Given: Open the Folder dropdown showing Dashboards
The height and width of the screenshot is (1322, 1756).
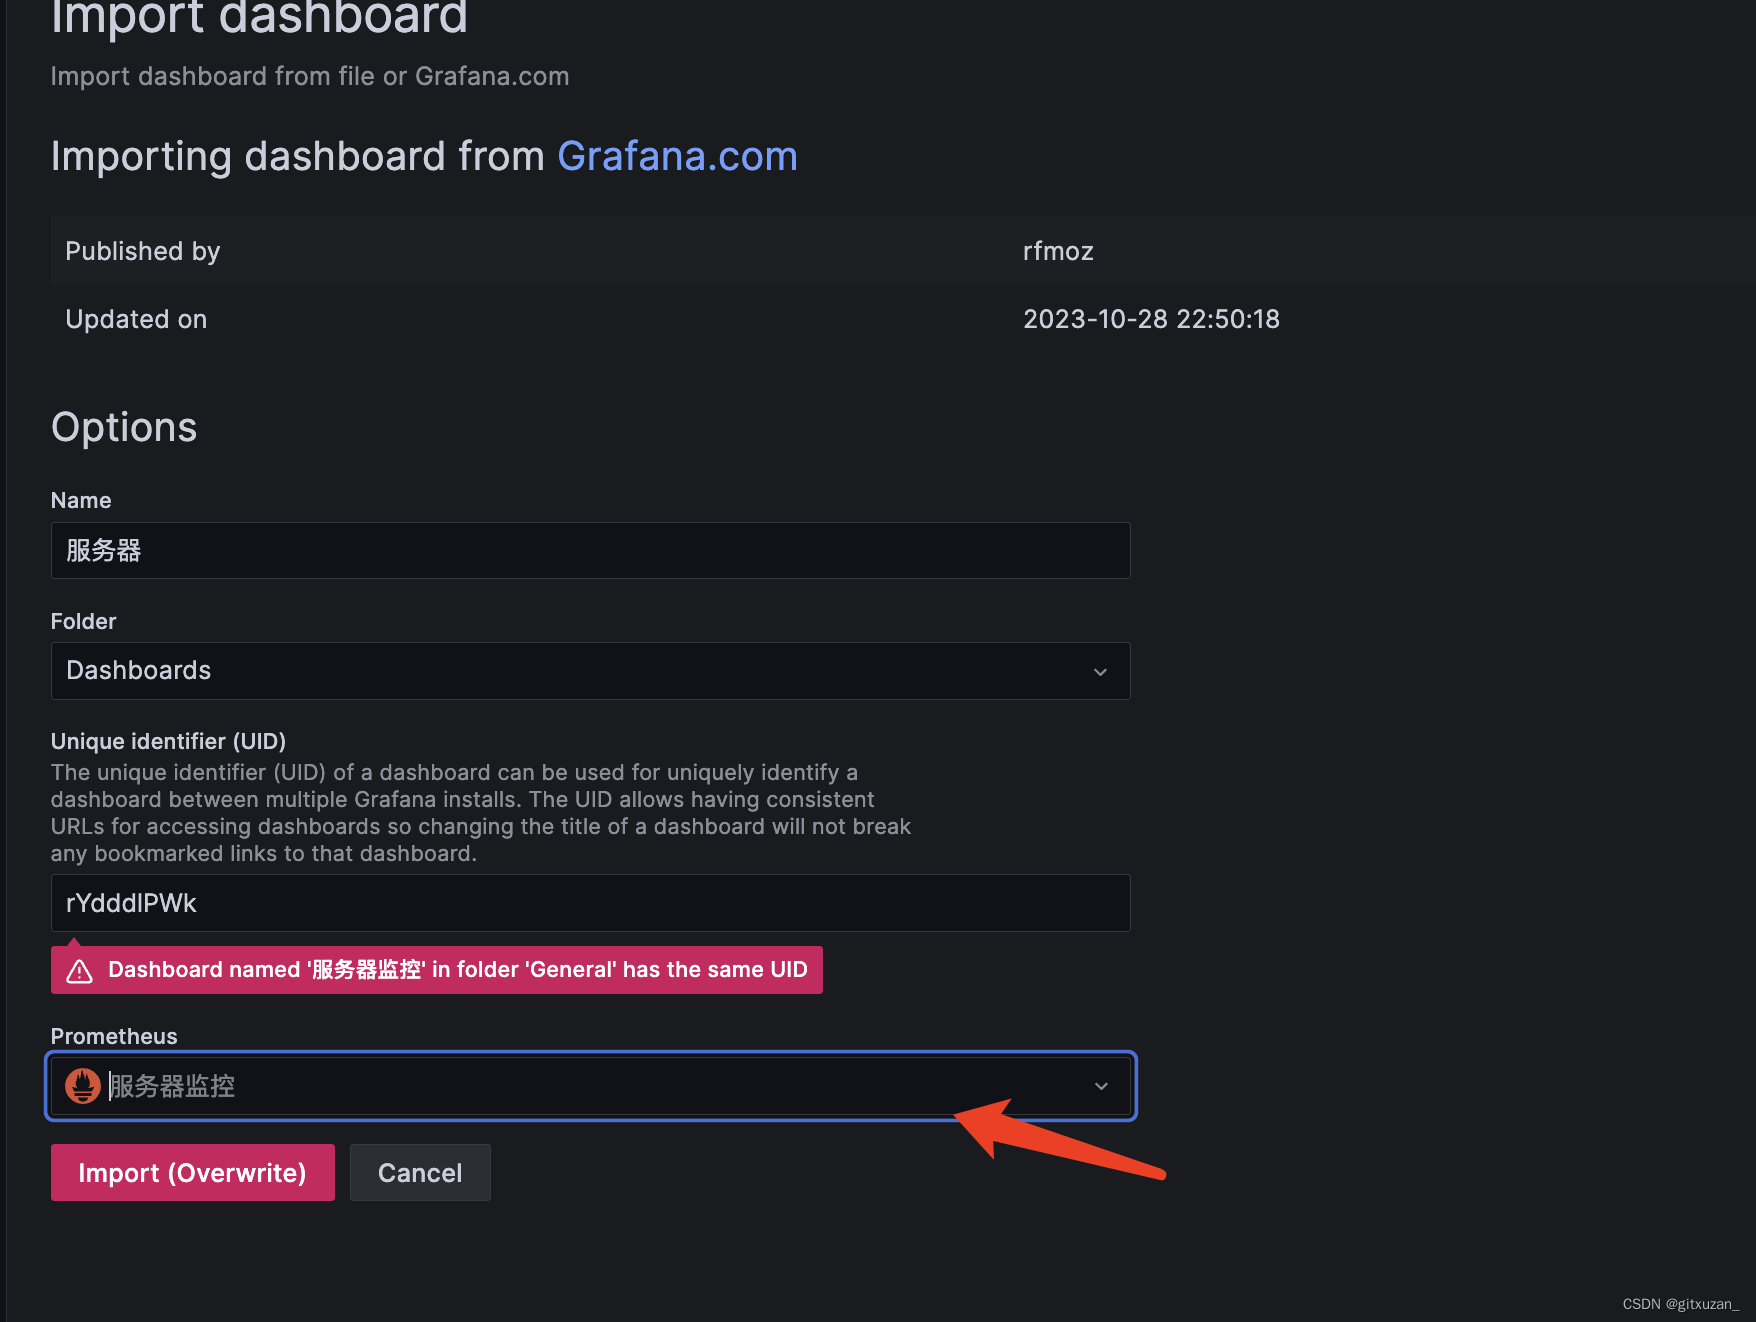Looking at the screenshot, I should [590, 671].
